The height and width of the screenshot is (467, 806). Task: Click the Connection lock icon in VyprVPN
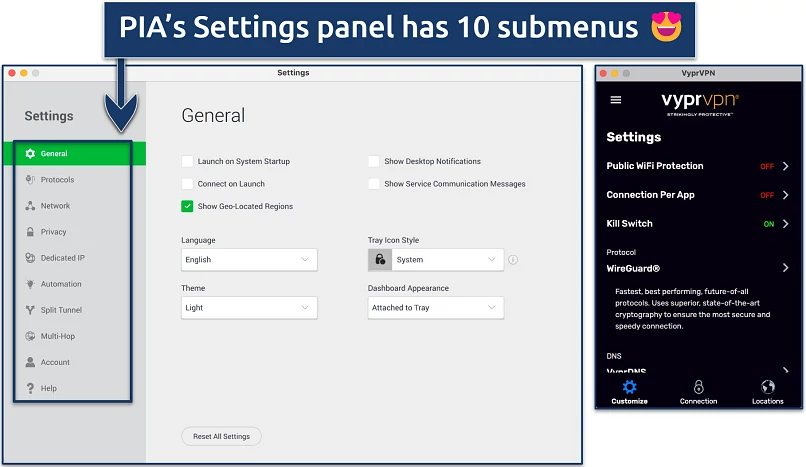click(699, 387)
